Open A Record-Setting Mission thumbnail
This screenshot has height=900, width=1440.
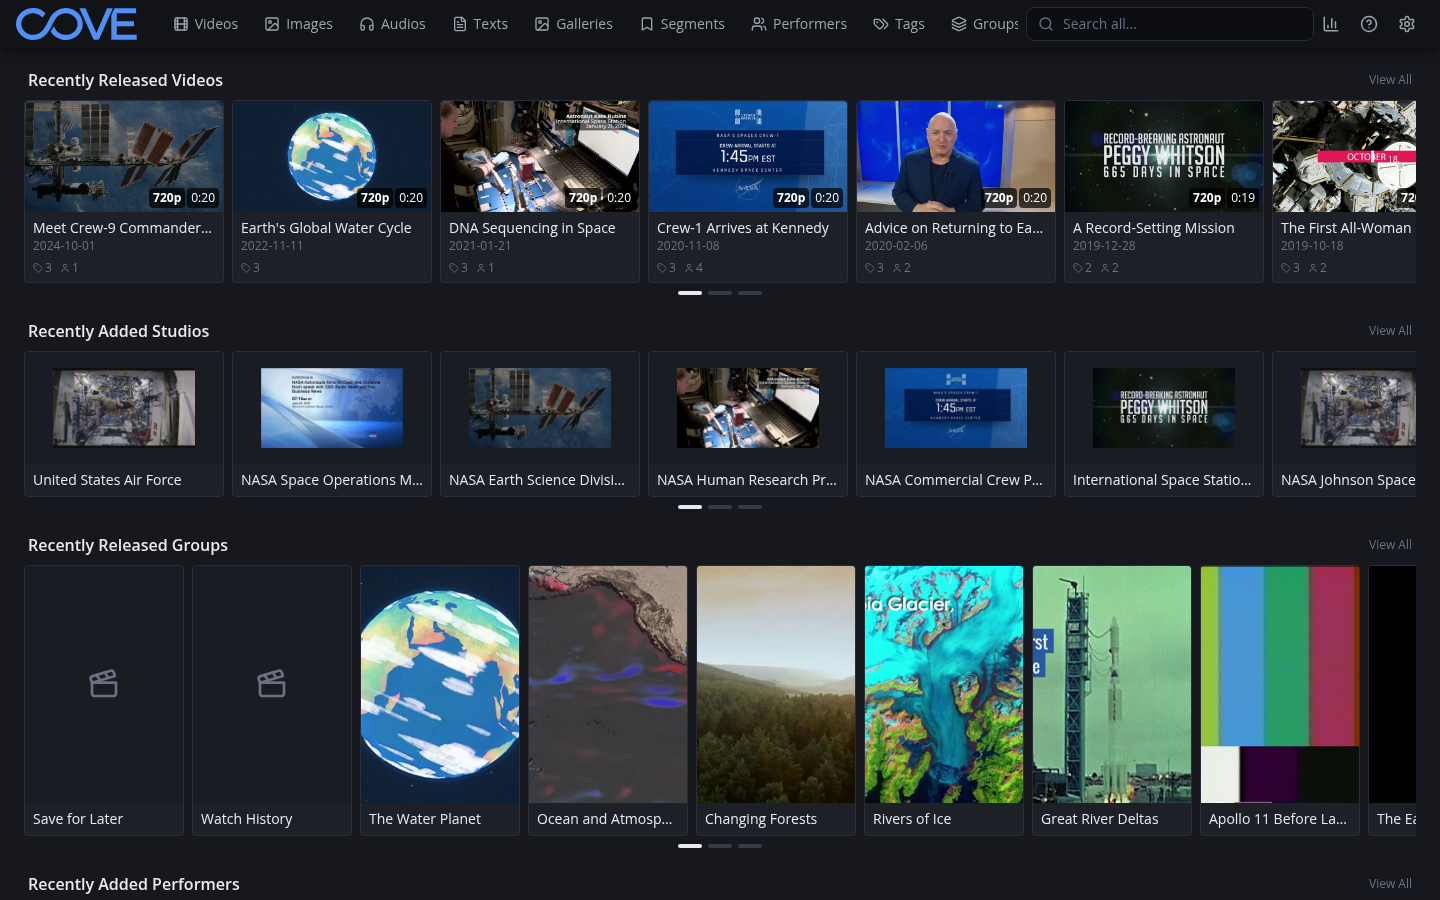coord(1164,156)
